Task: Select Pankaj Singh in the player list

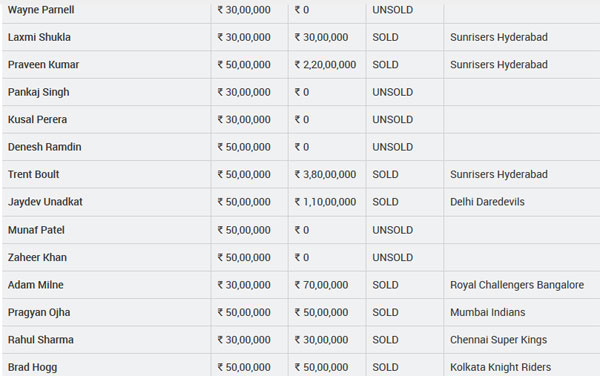Action: [38, 92]
